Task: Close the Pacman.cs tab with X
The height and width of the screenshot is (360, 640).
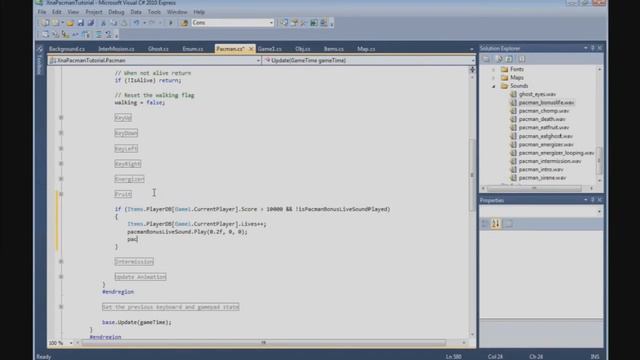Action: coord(251,49)
